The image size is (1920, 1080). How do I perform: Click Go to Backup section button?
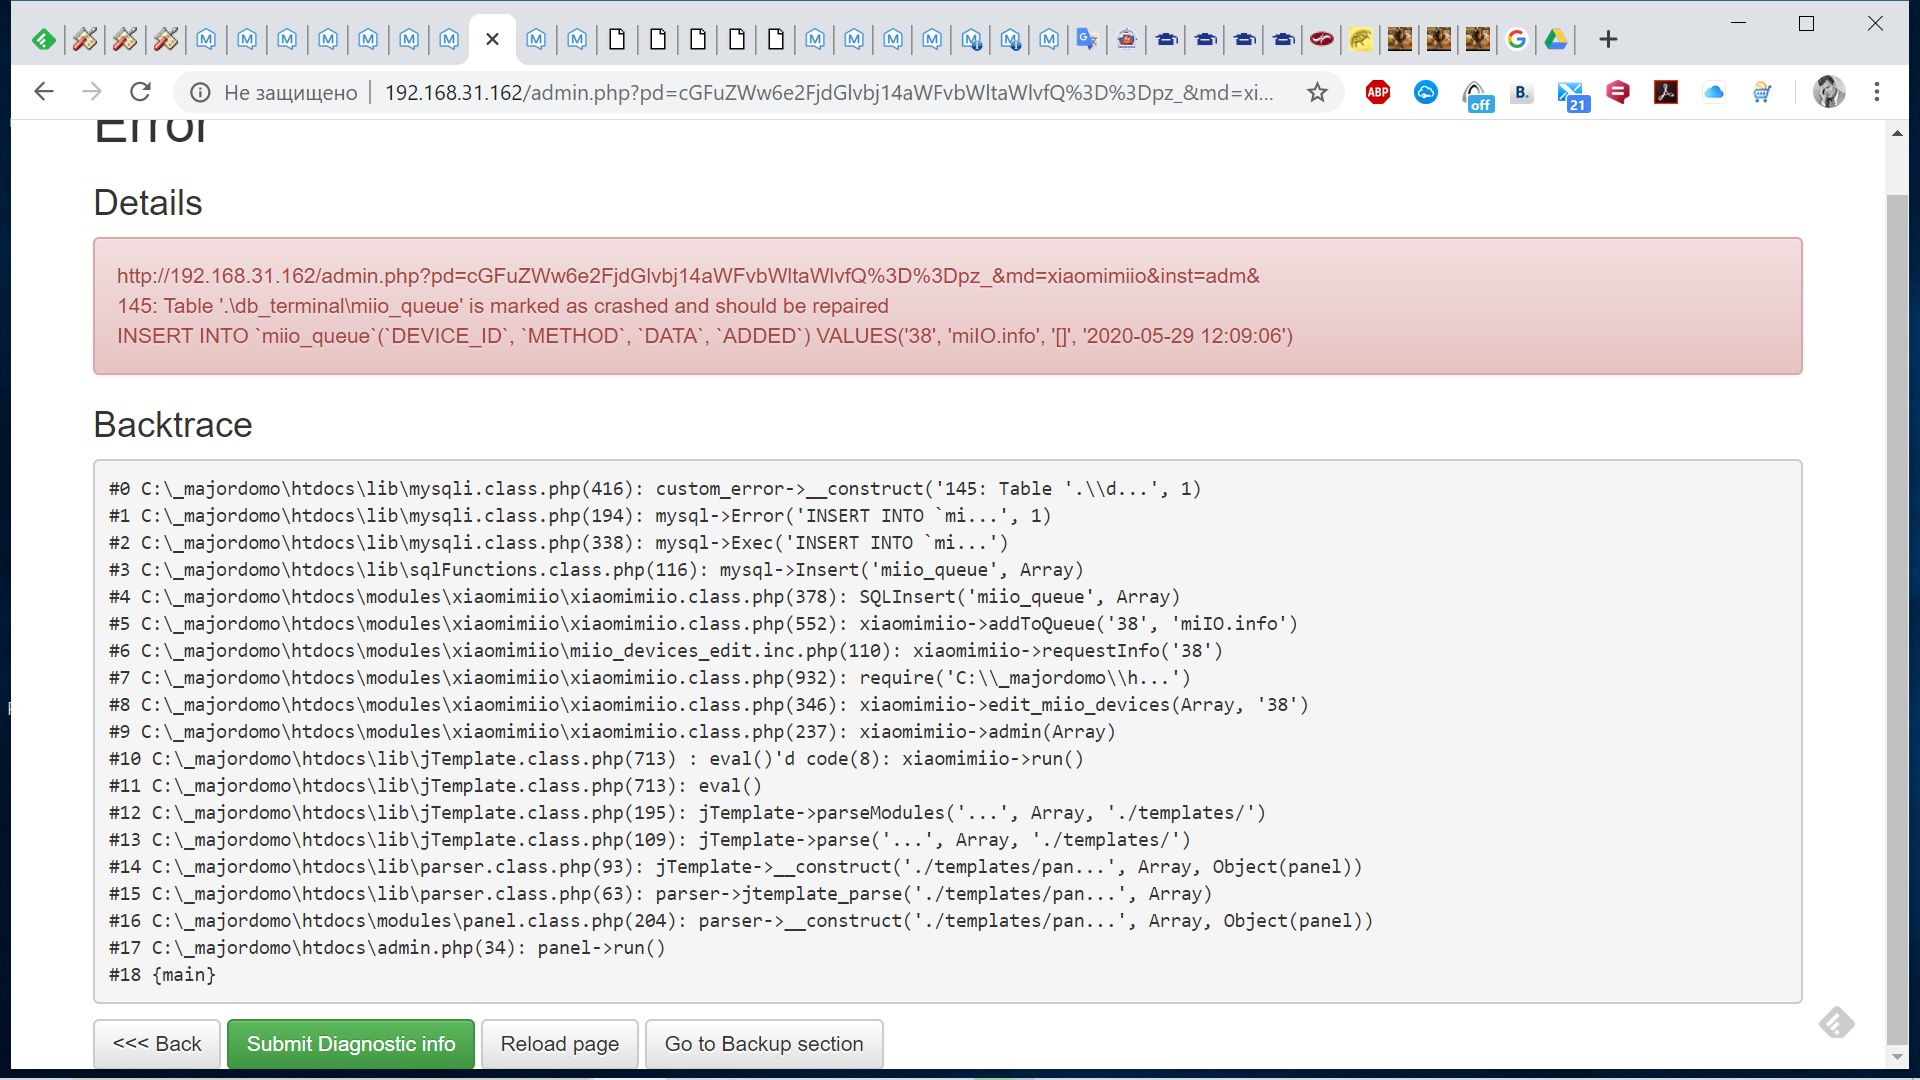(x=764, y=1044)
